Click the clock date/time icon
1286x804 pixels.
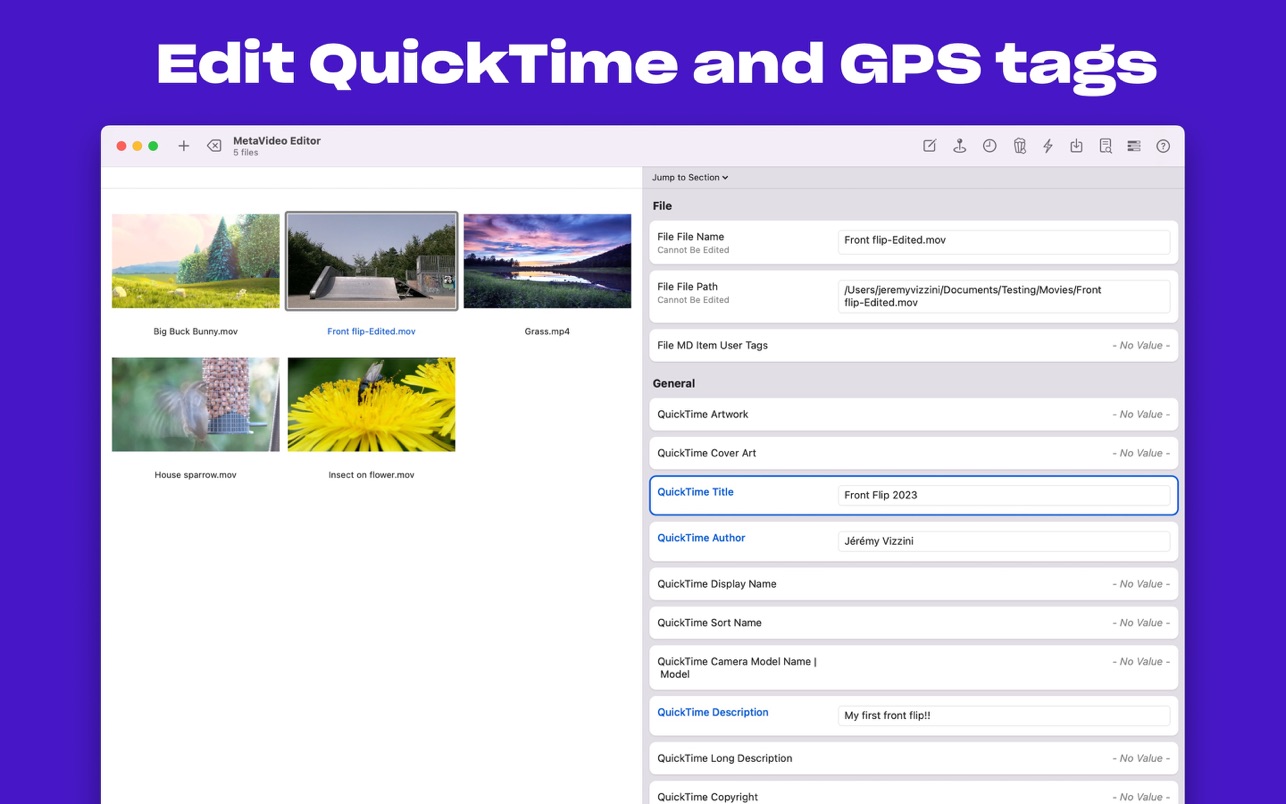989,146
